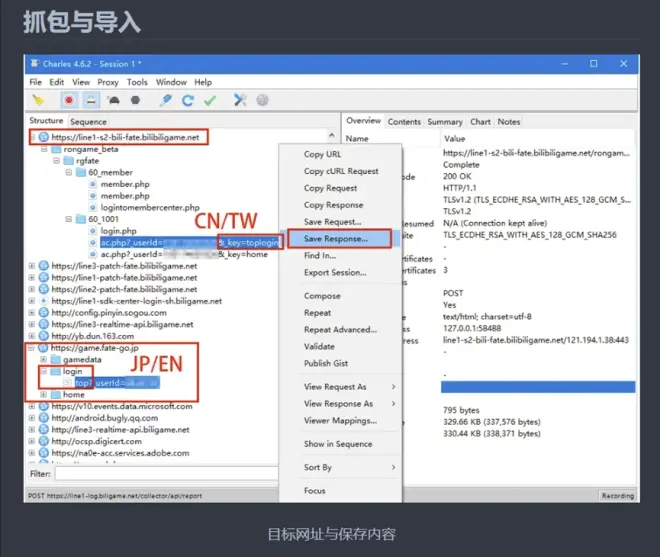This screenshot has height=557, width=660.
Task: Switch to the Summary tab
Action: click(445, 122)
